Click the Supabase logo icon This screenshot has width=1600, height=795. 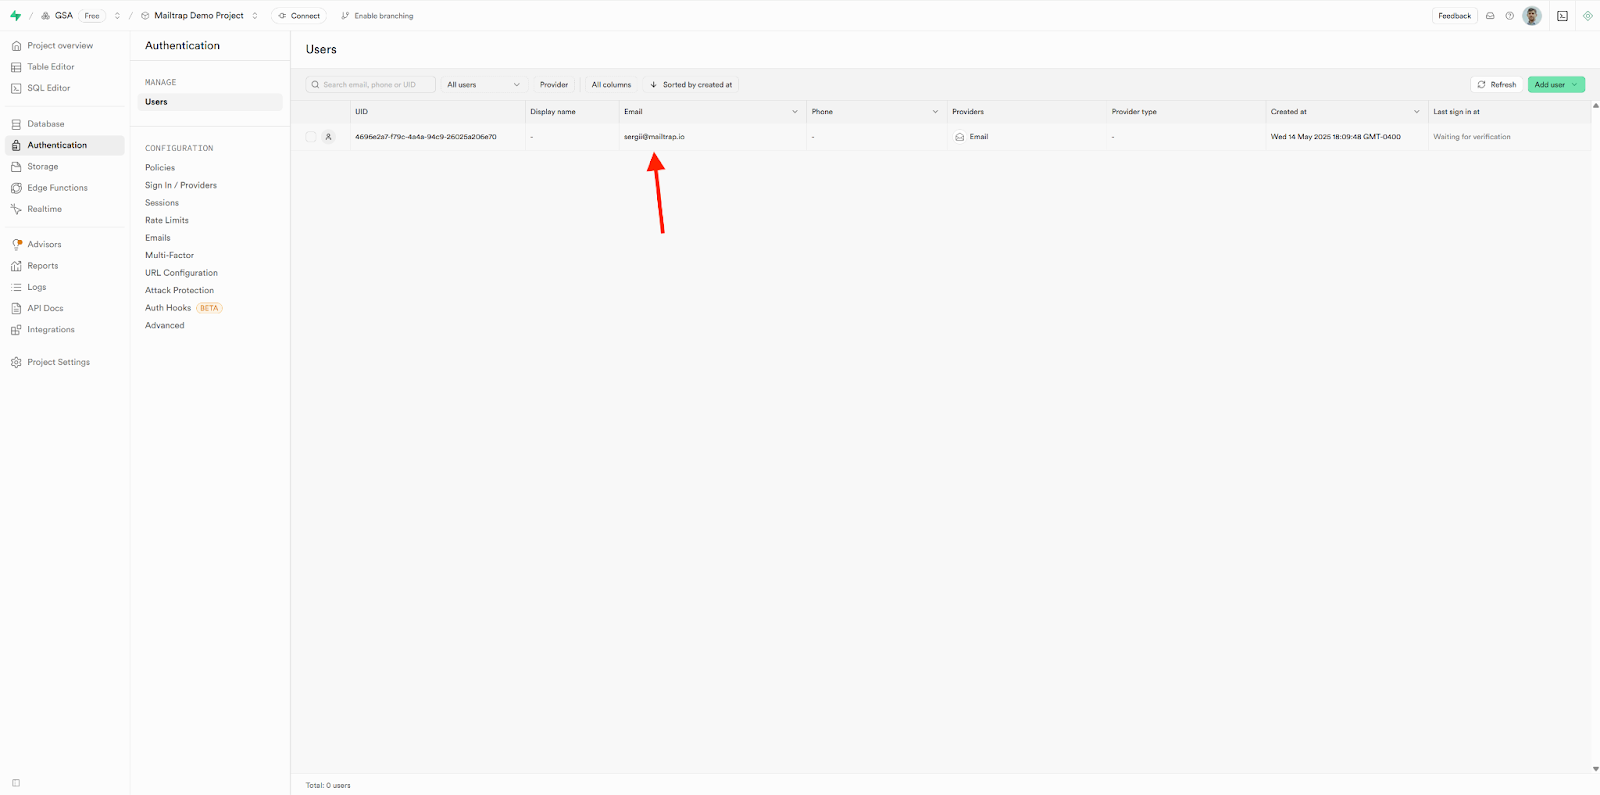click(x=15, y=16)
